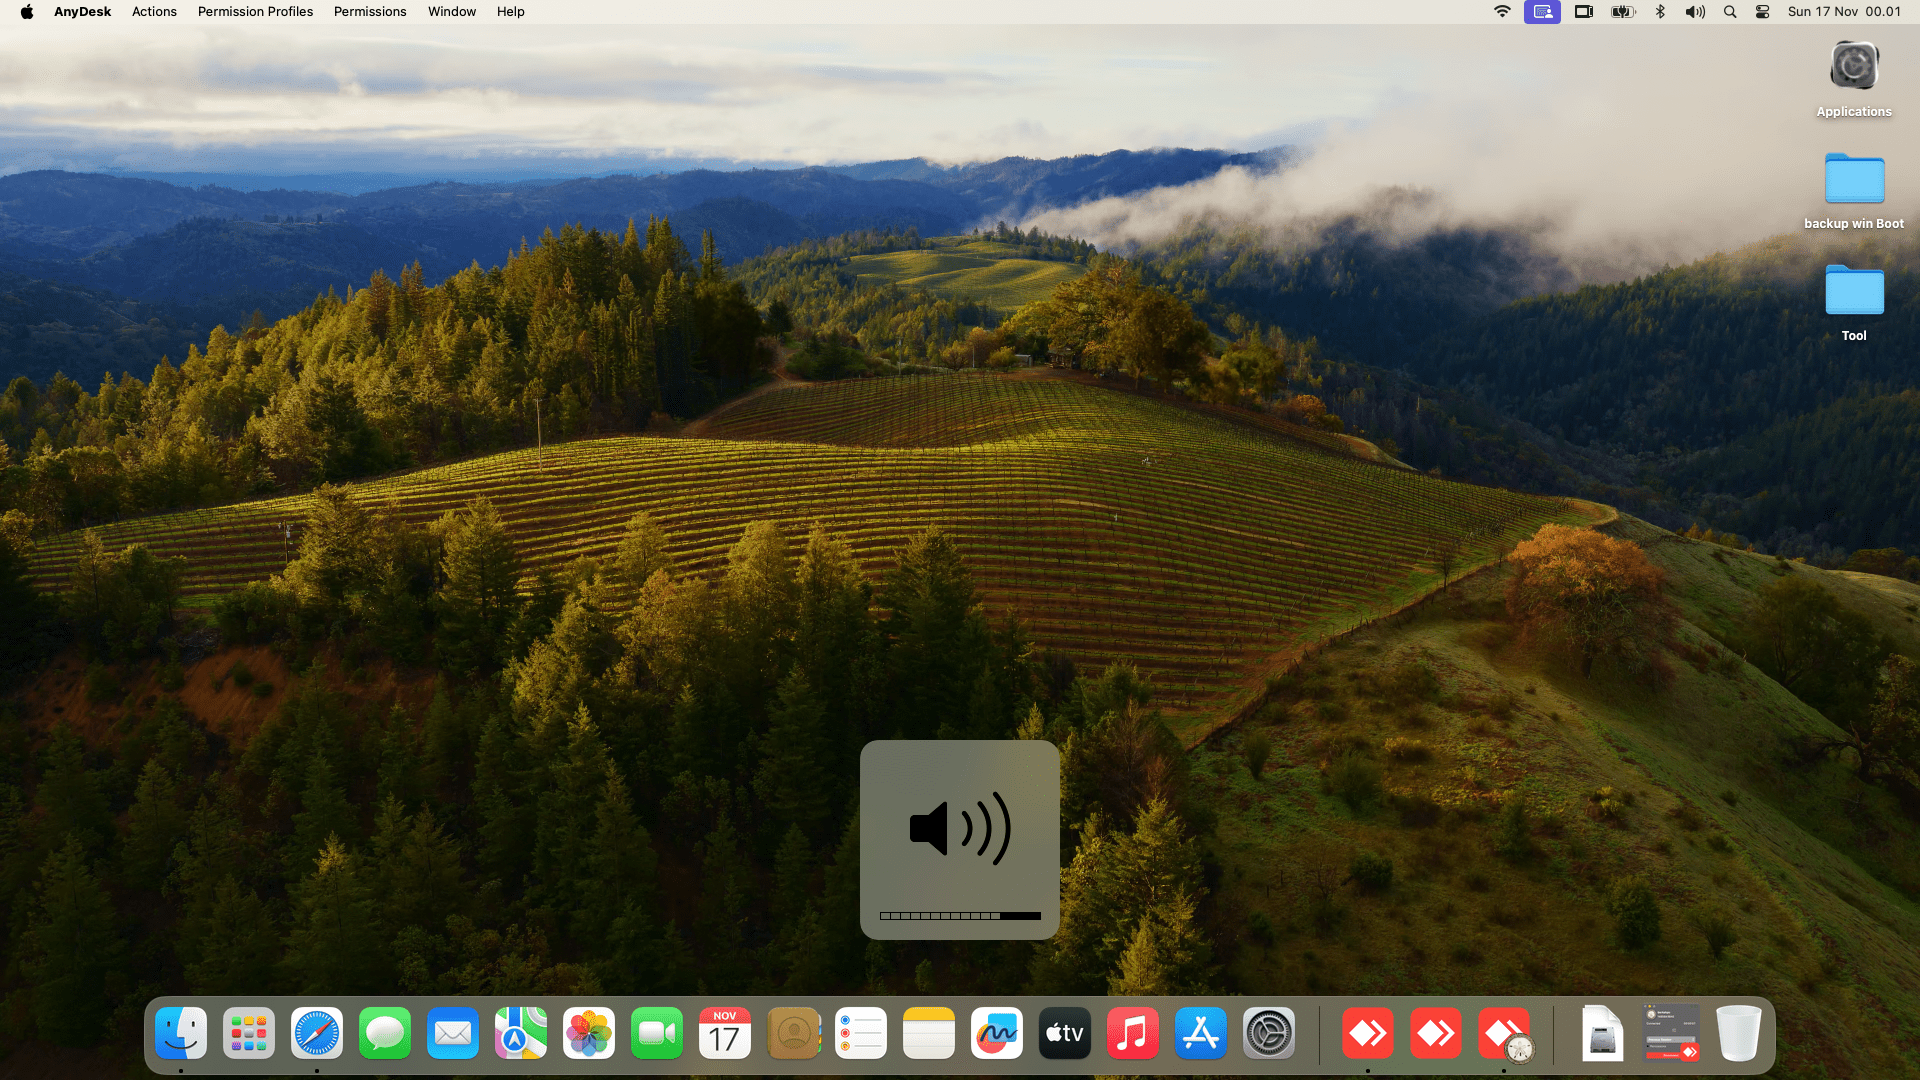This screenshot has height=1080, width=1920.
Task: Open the Launchpad icon in Dock
Action: (249, 1033)
